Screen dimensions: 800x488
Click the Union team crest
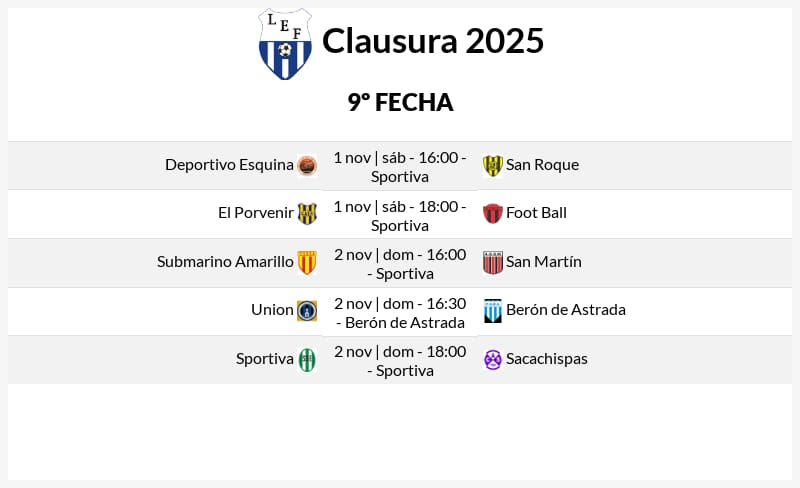click(307, 310)
